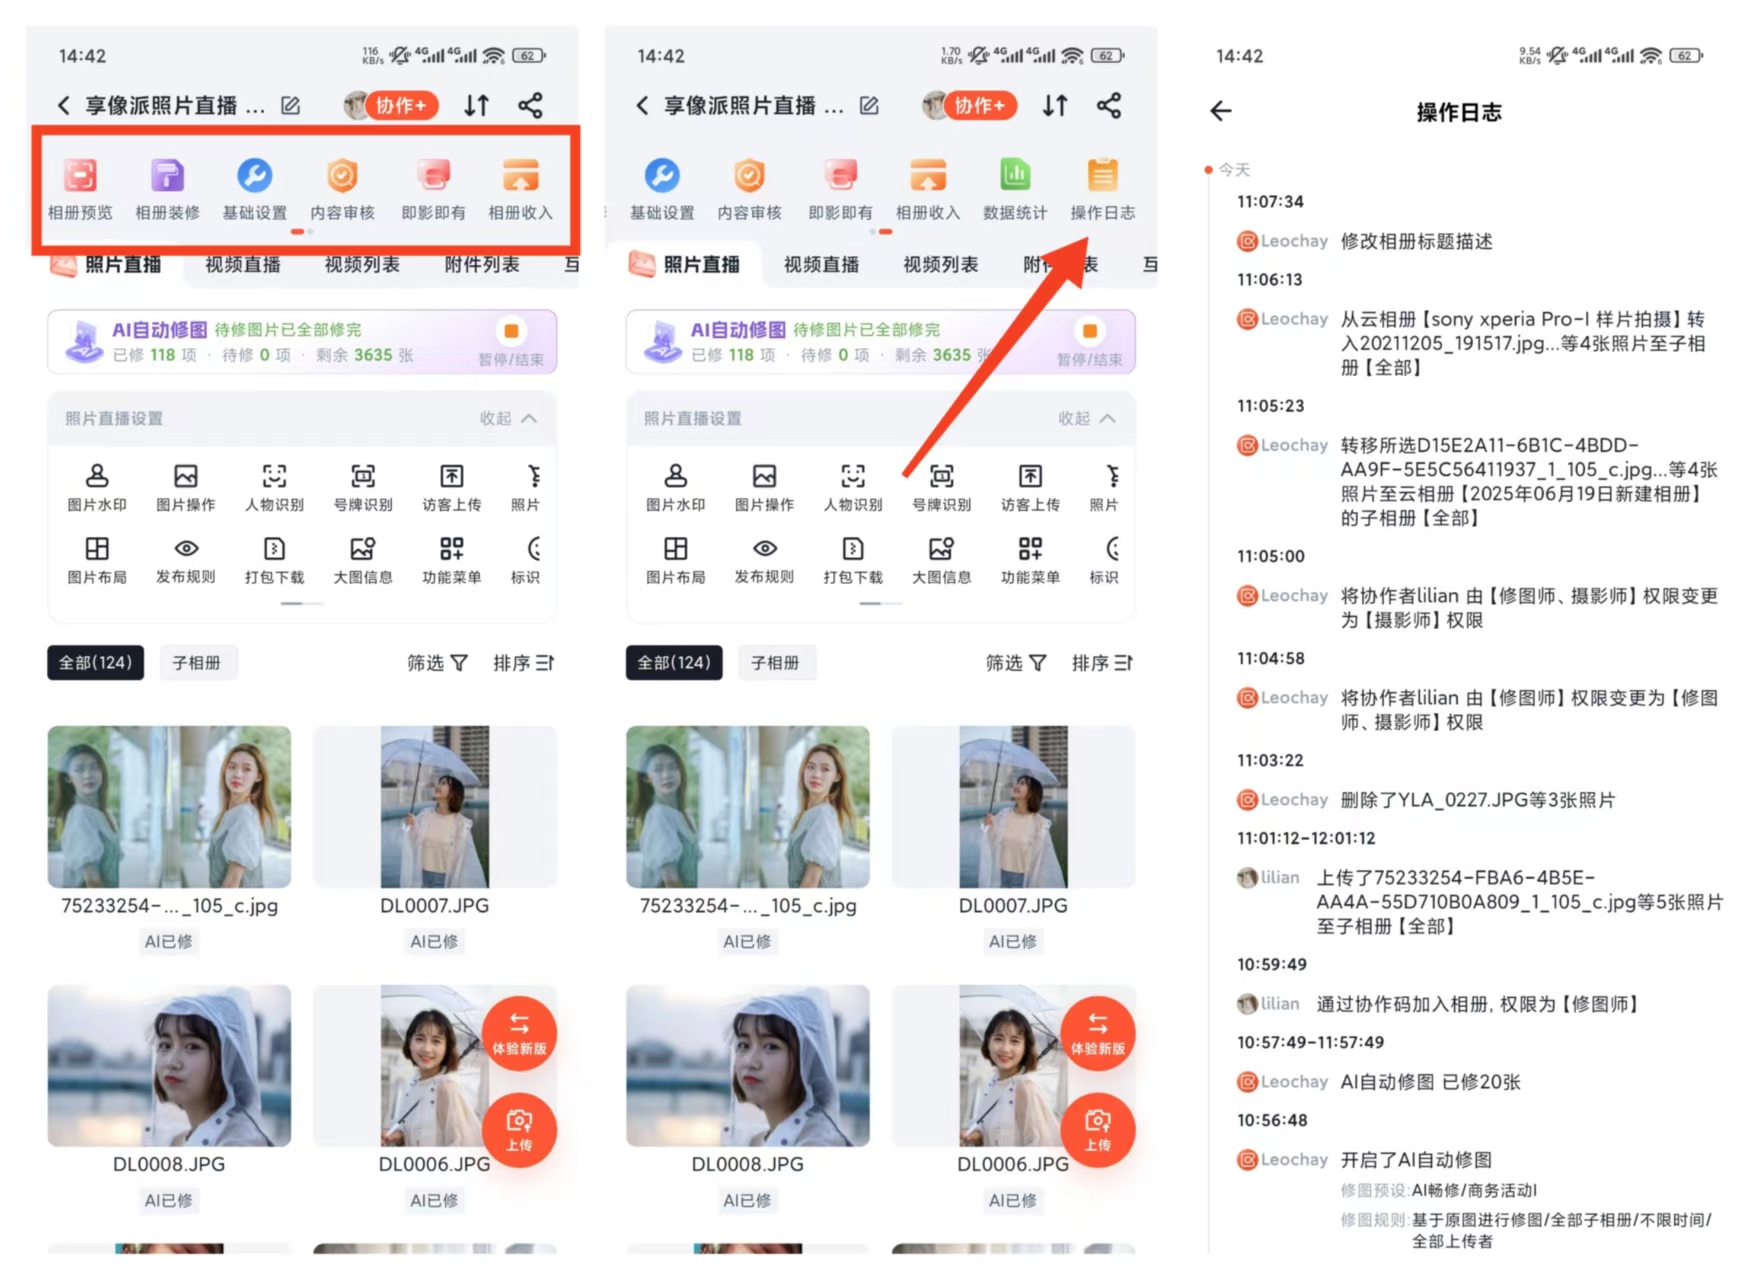Open DL0008.JPG thumbnail in left screen
The image size is (1761, 1280).
[169, 1066]
